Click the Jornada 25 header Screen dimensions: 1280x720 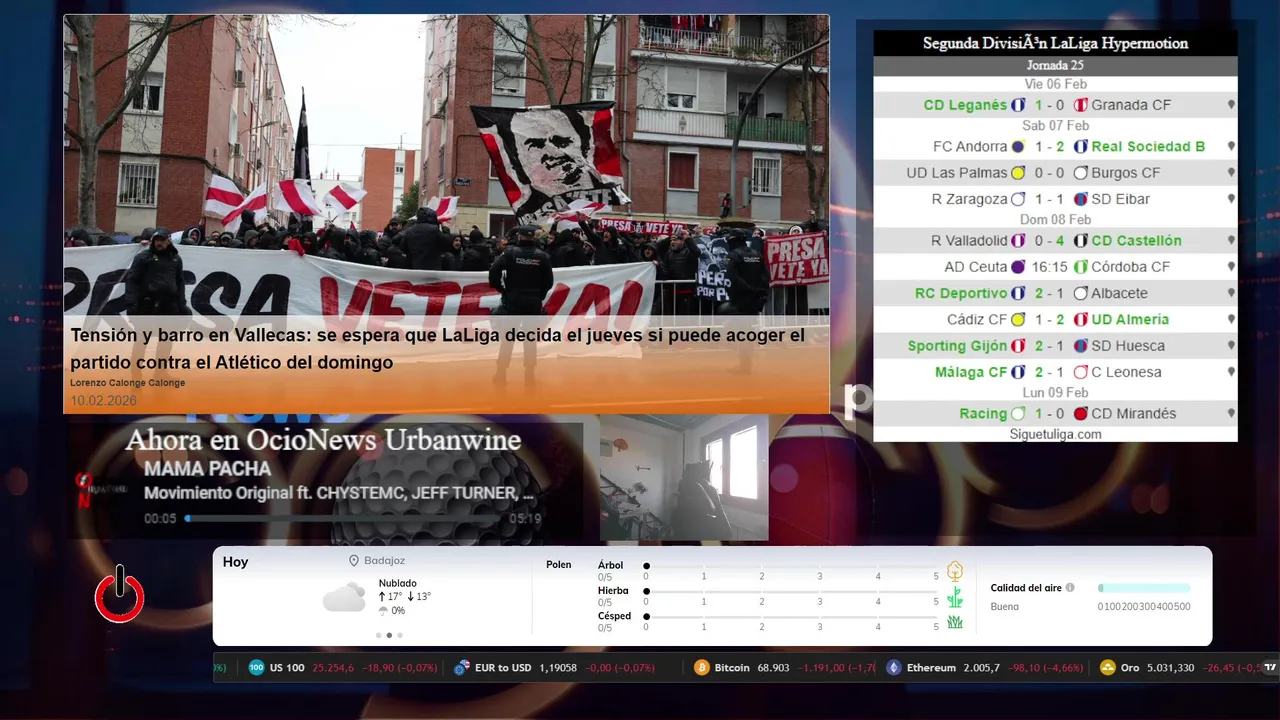pos(1055,65)
